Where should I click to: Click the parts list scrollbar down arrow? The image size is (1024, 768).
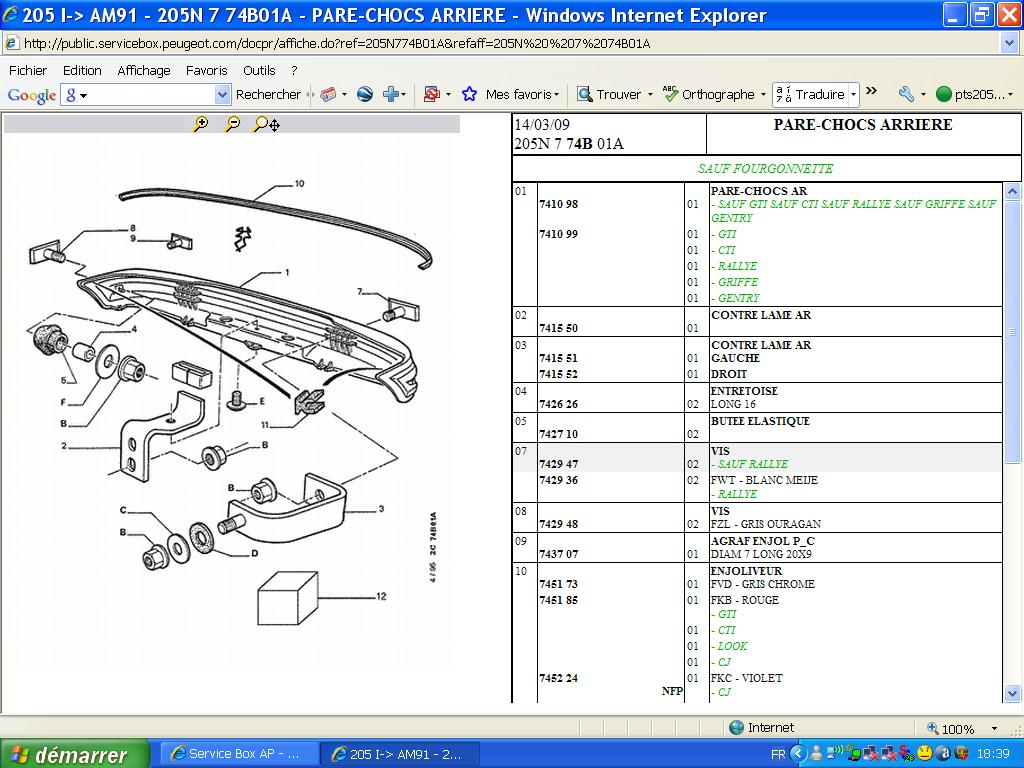coord(1012,693)
